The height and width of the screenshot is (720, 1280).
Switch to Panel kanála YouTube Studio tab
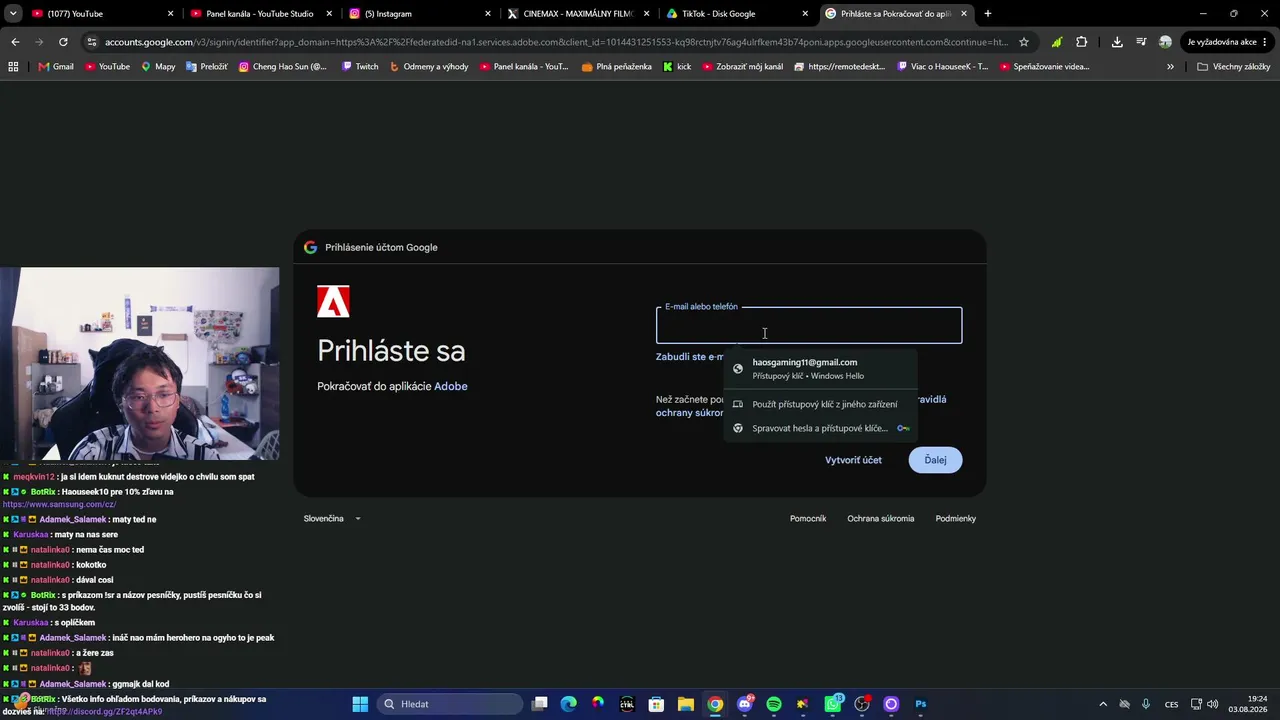click(260, 14)
